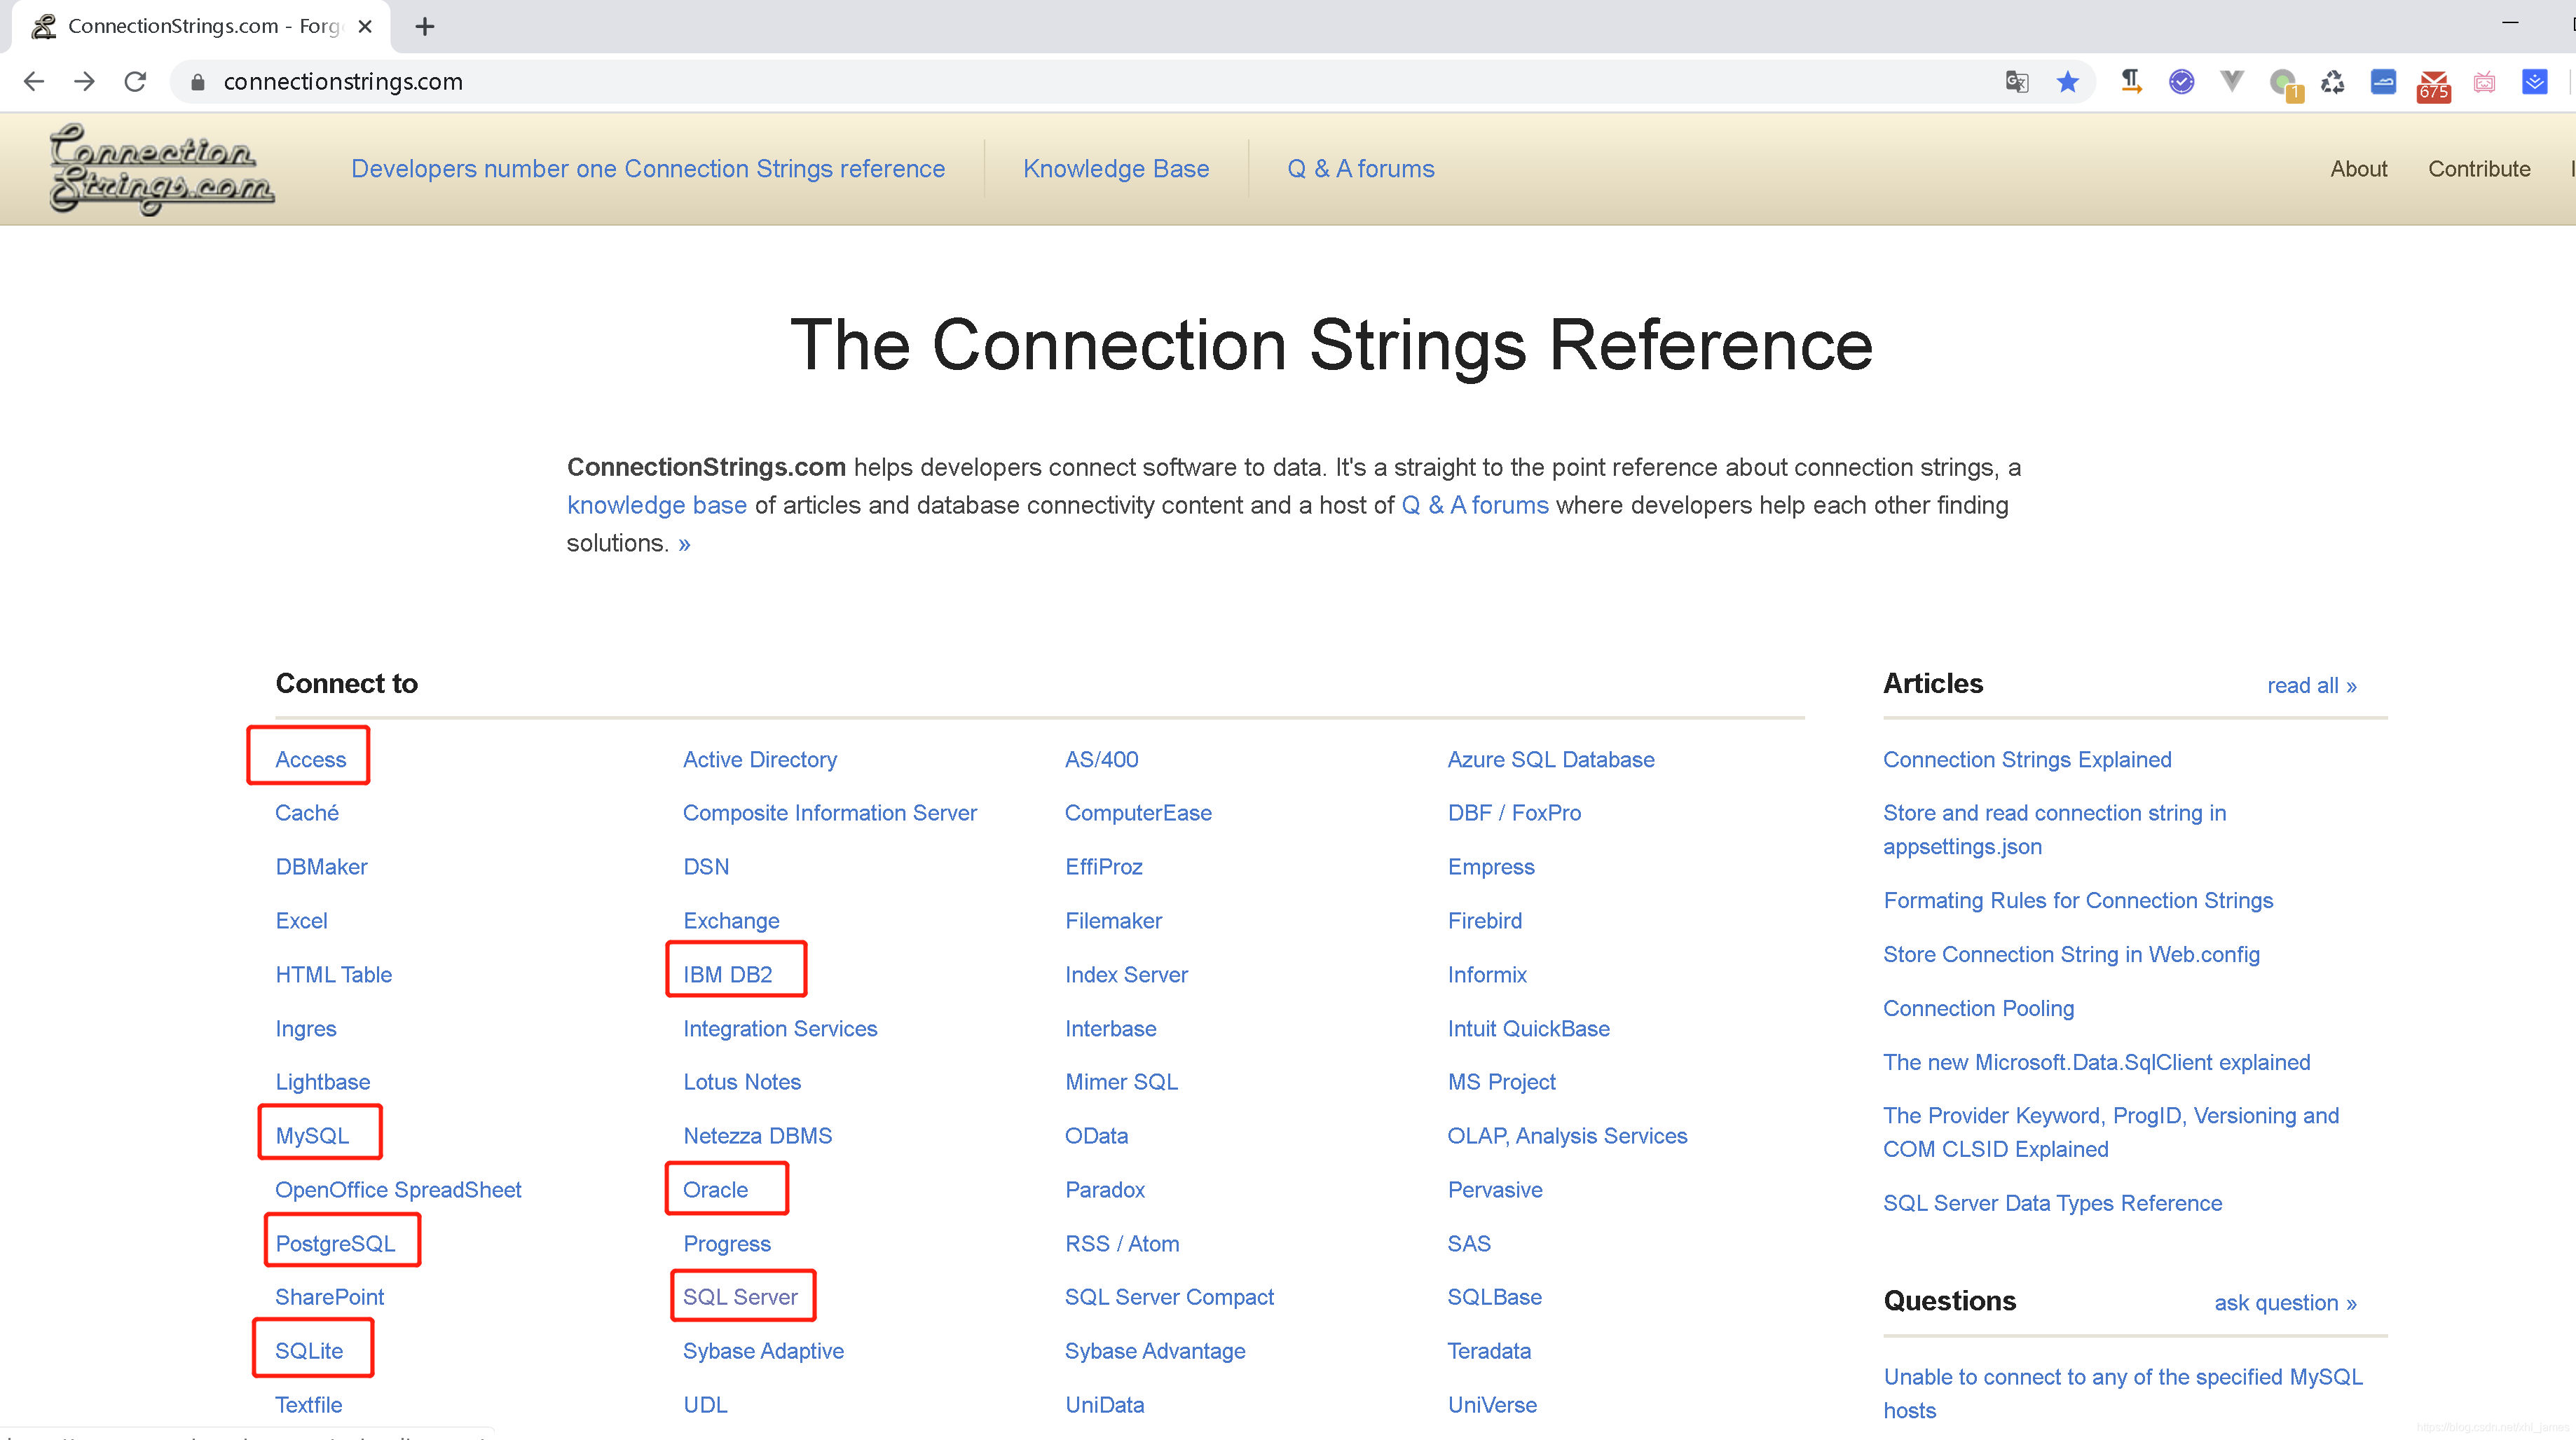This screenshot has width=2576, height=1440.
Task: Open the recycle arrows extension icon
Action: pos(2332,81)
